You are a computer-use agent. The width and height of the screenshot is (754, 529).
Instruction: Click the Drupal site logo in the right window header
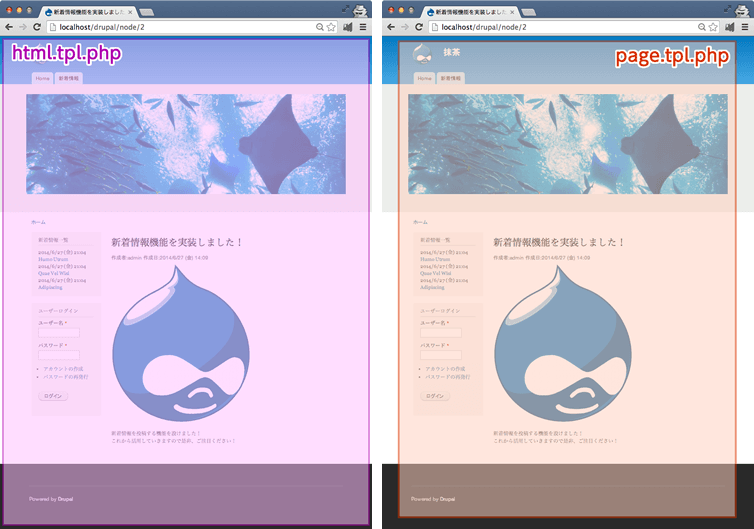422,53
